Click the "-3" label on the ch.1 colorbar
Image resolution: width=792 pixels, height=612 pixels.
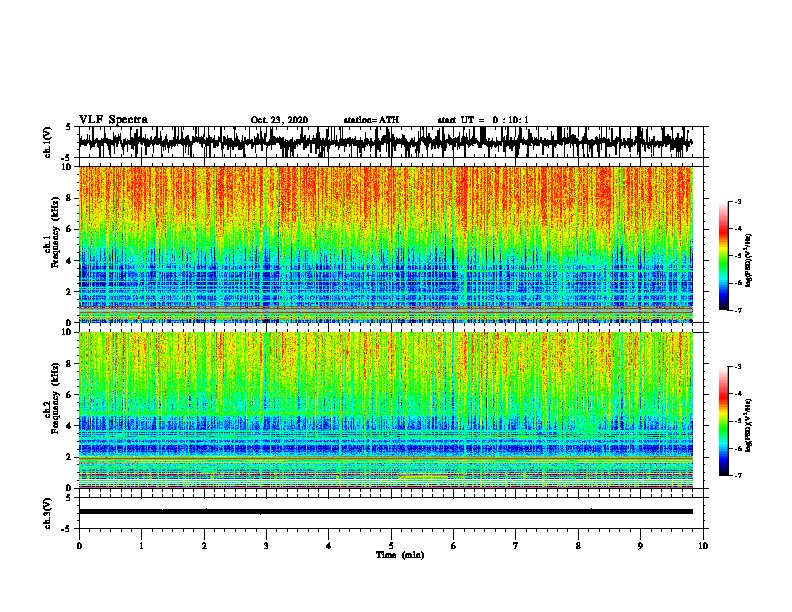(738, 201)
